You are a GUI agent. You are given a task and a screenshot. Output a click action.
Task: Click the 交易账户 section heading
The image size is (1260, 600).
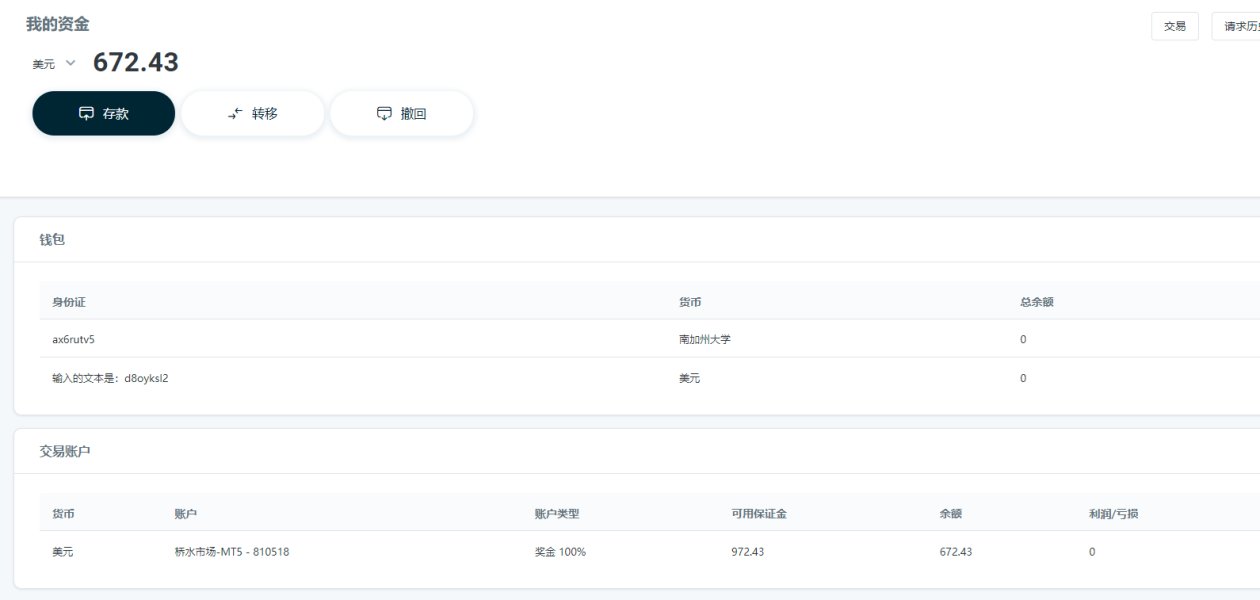(x=65, y=451)
